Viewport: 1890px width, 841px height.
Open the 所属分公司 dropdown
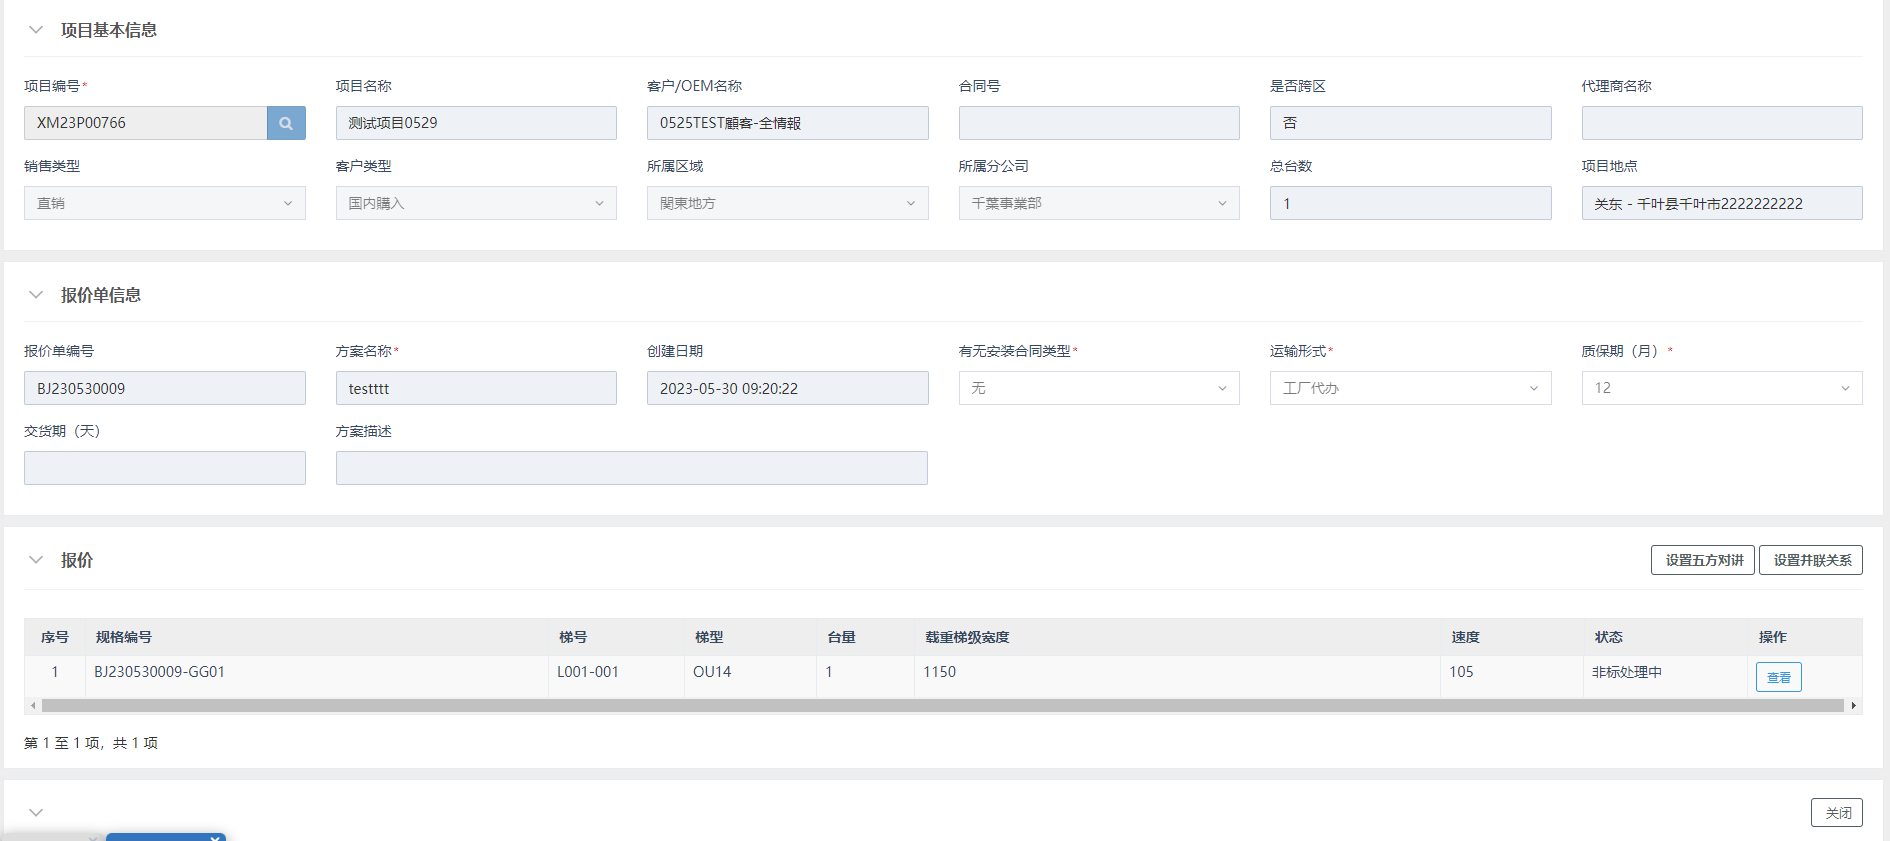pos(1099,203)
